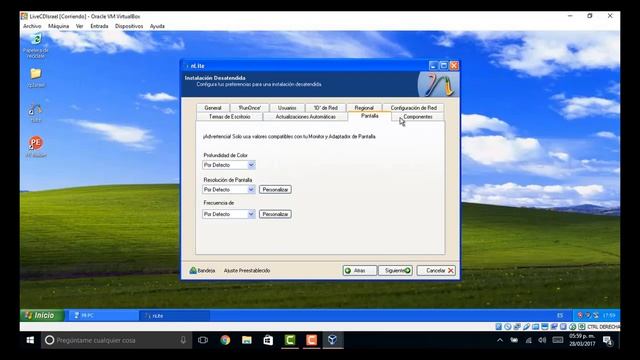The width and height of the screenshot is (640, 360).
Task: Launch the PE Builder desktop shortcut
Action: [x=36, y=146]
